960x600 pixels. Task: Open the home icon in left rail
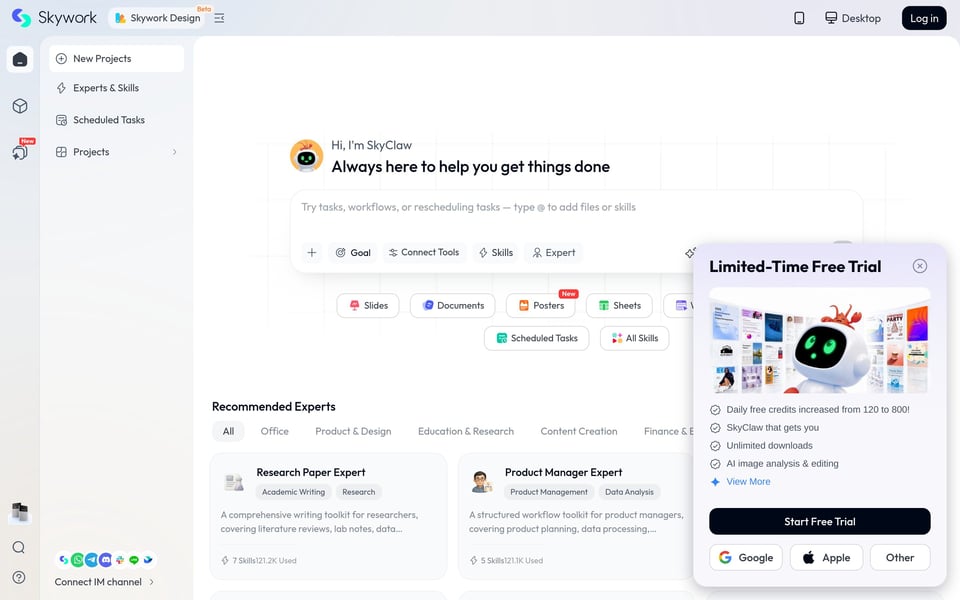(20, 59)
